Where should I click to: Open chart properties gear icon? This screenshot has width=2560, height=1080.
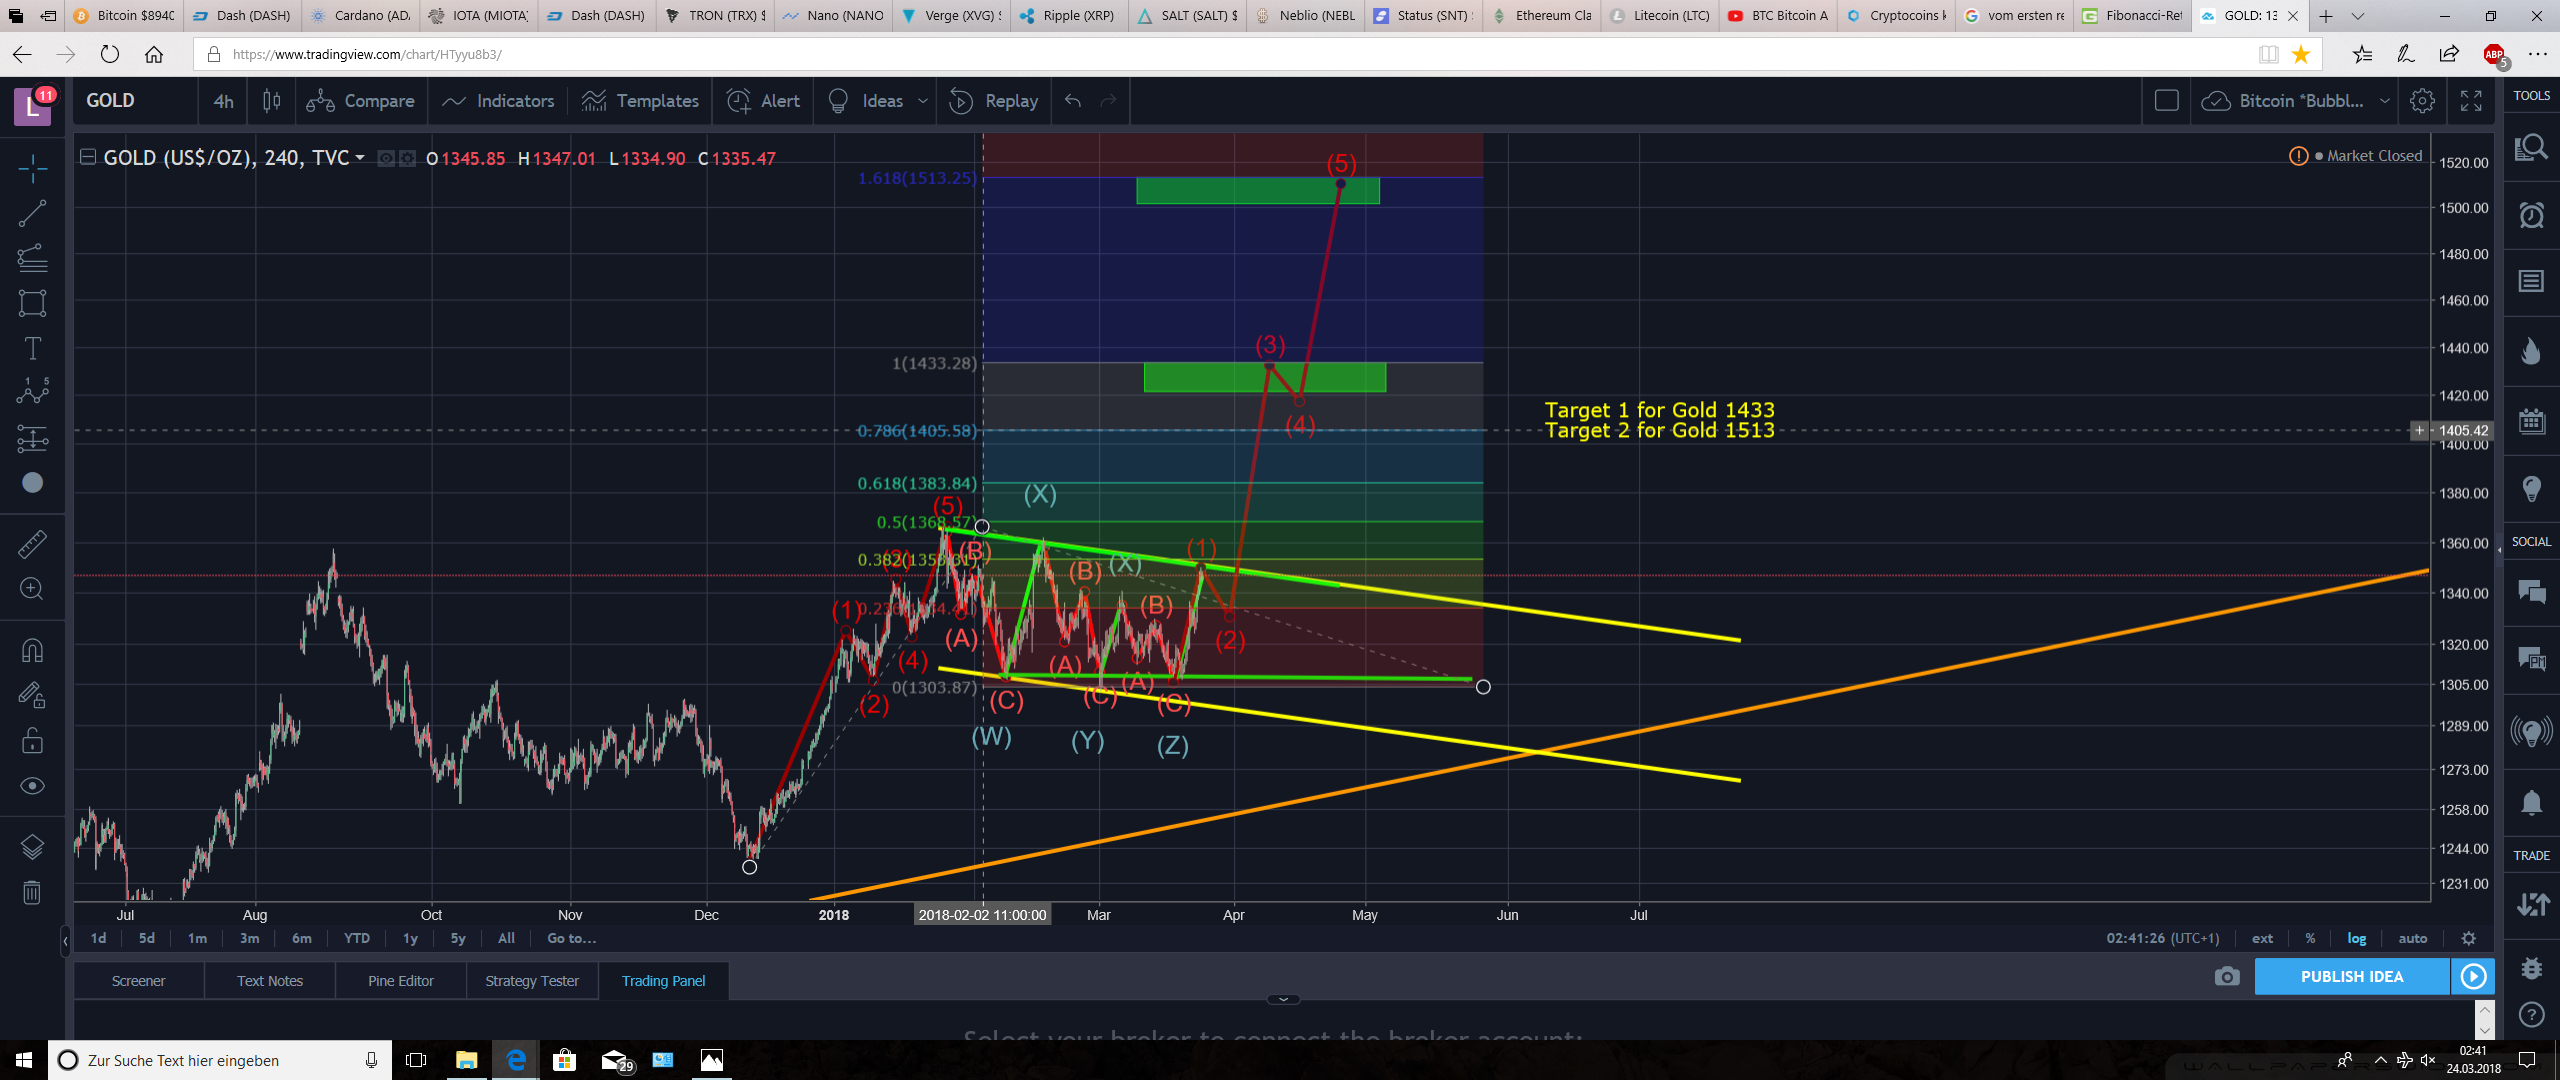2422,101
